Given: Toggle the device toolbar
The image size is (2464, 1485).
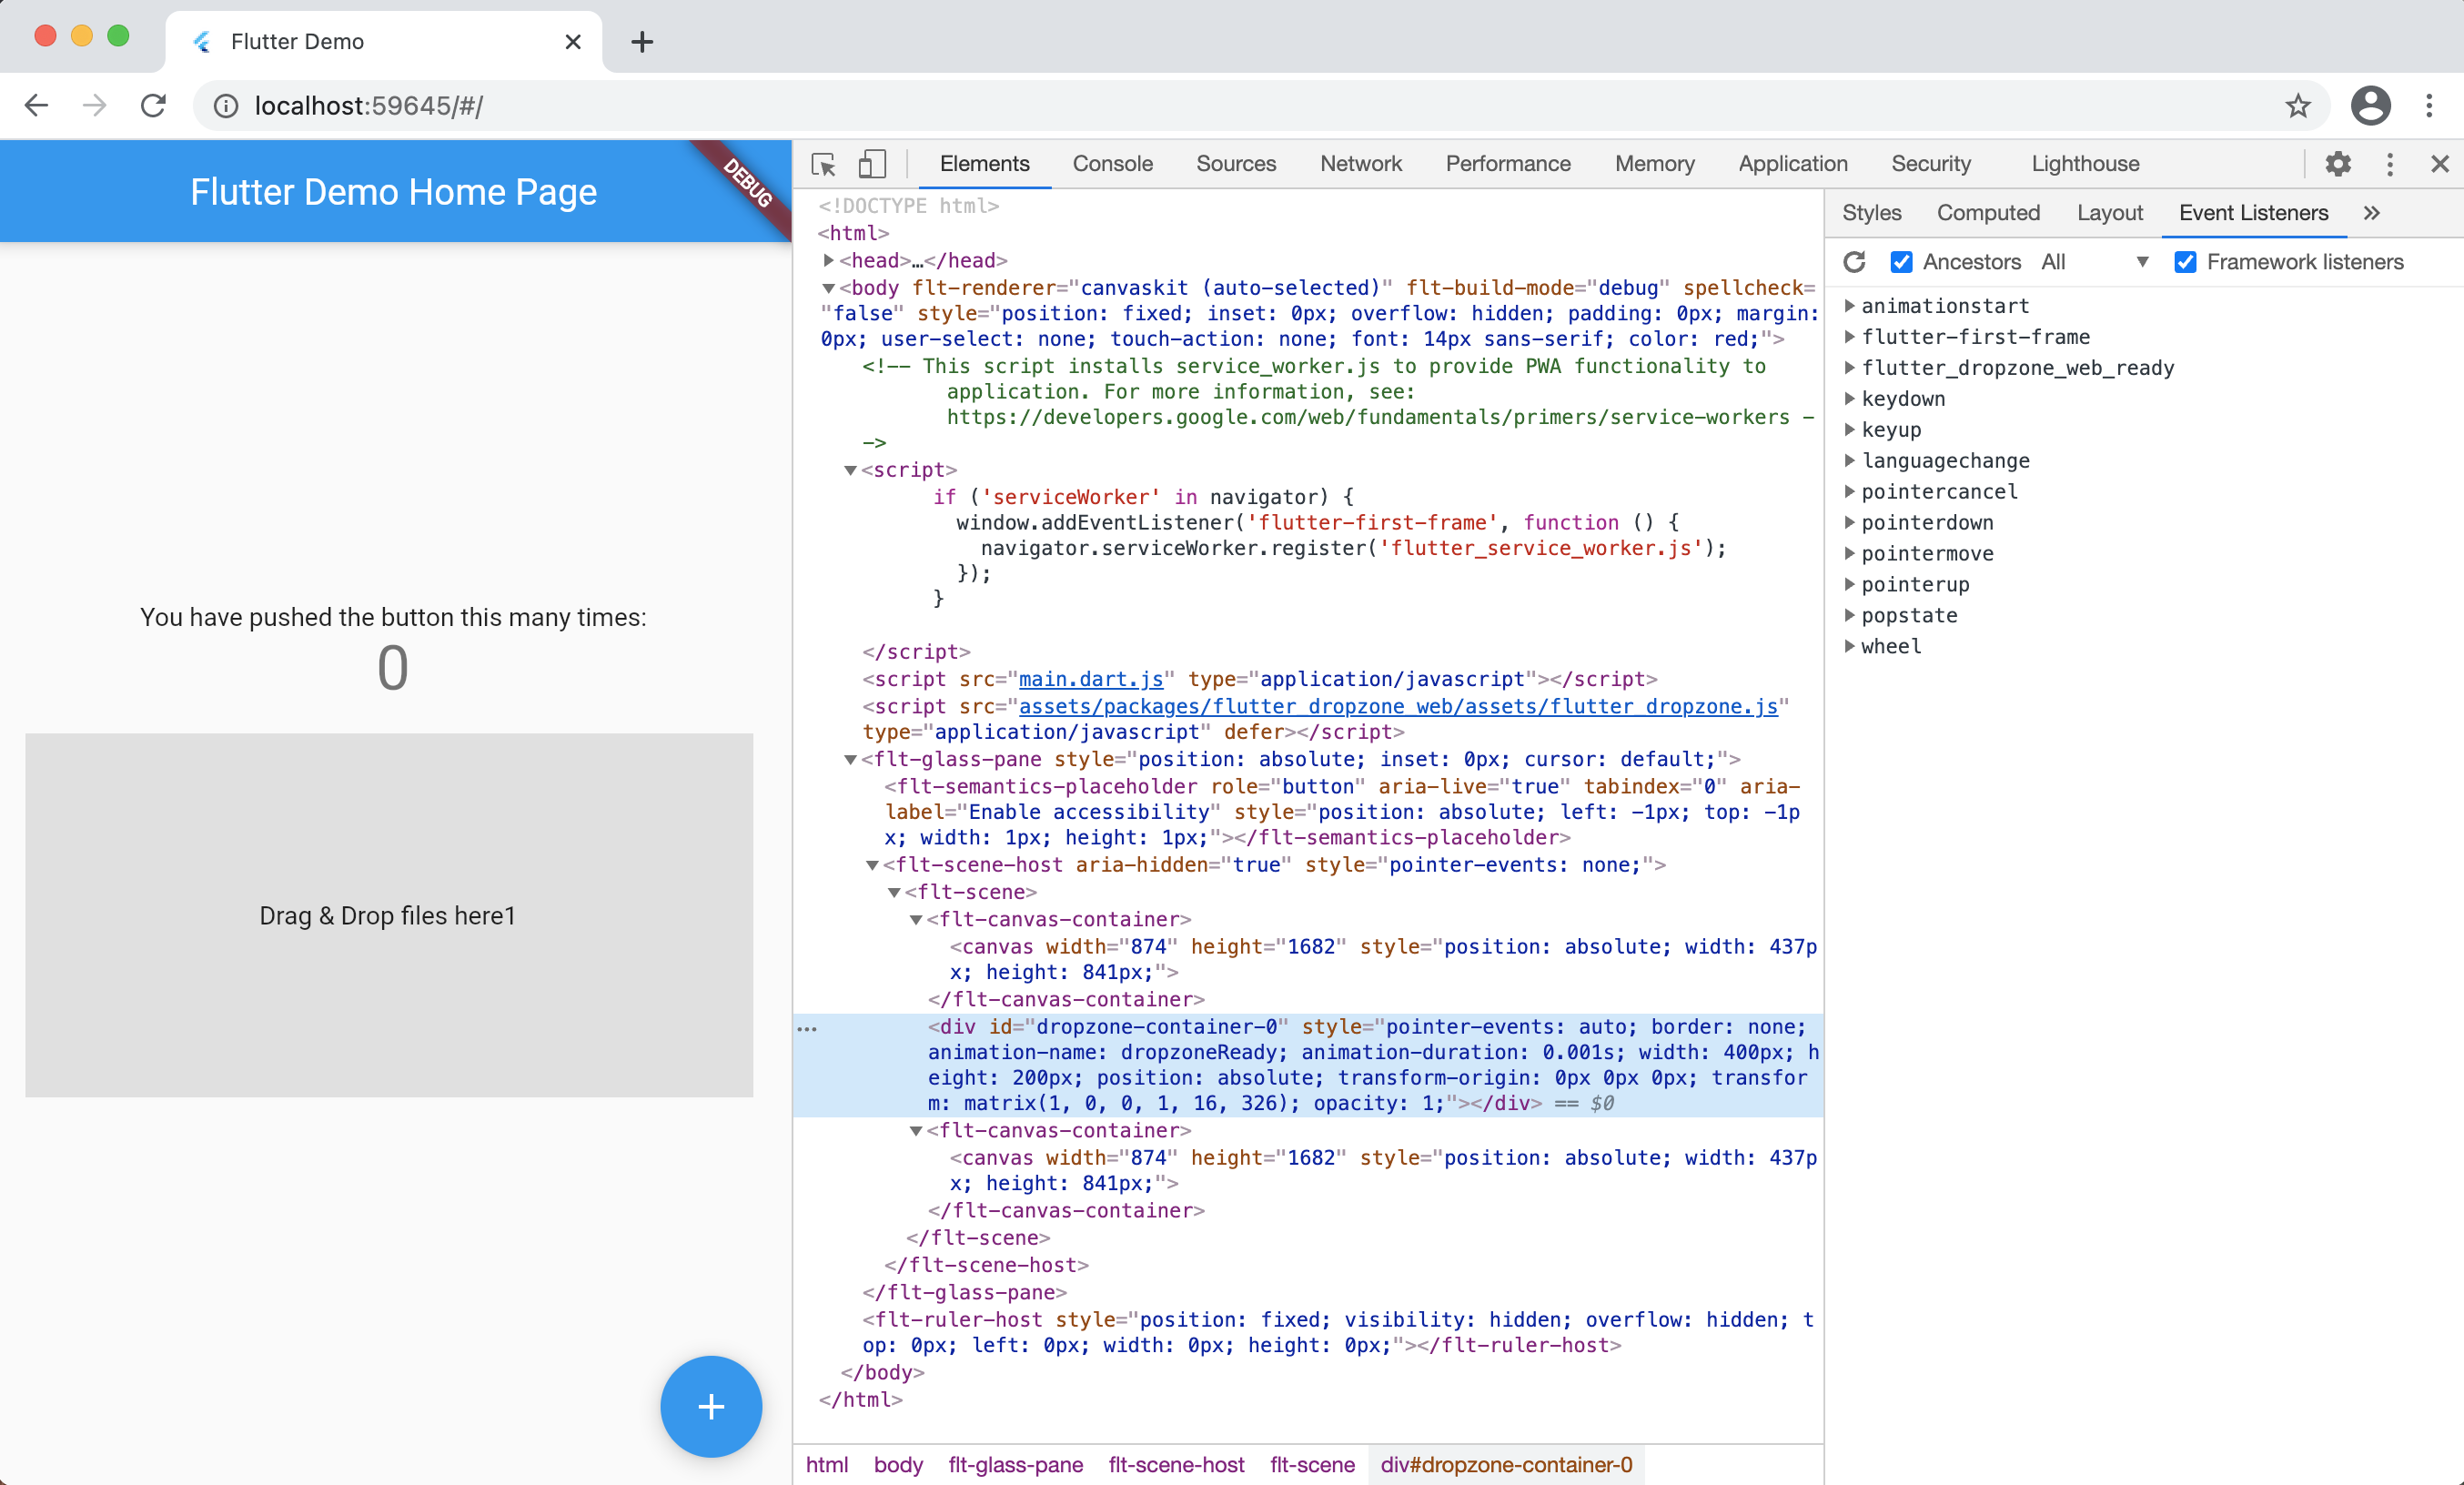Looking at the screenshot, I should pyautogui.click(x=871, y=164).
